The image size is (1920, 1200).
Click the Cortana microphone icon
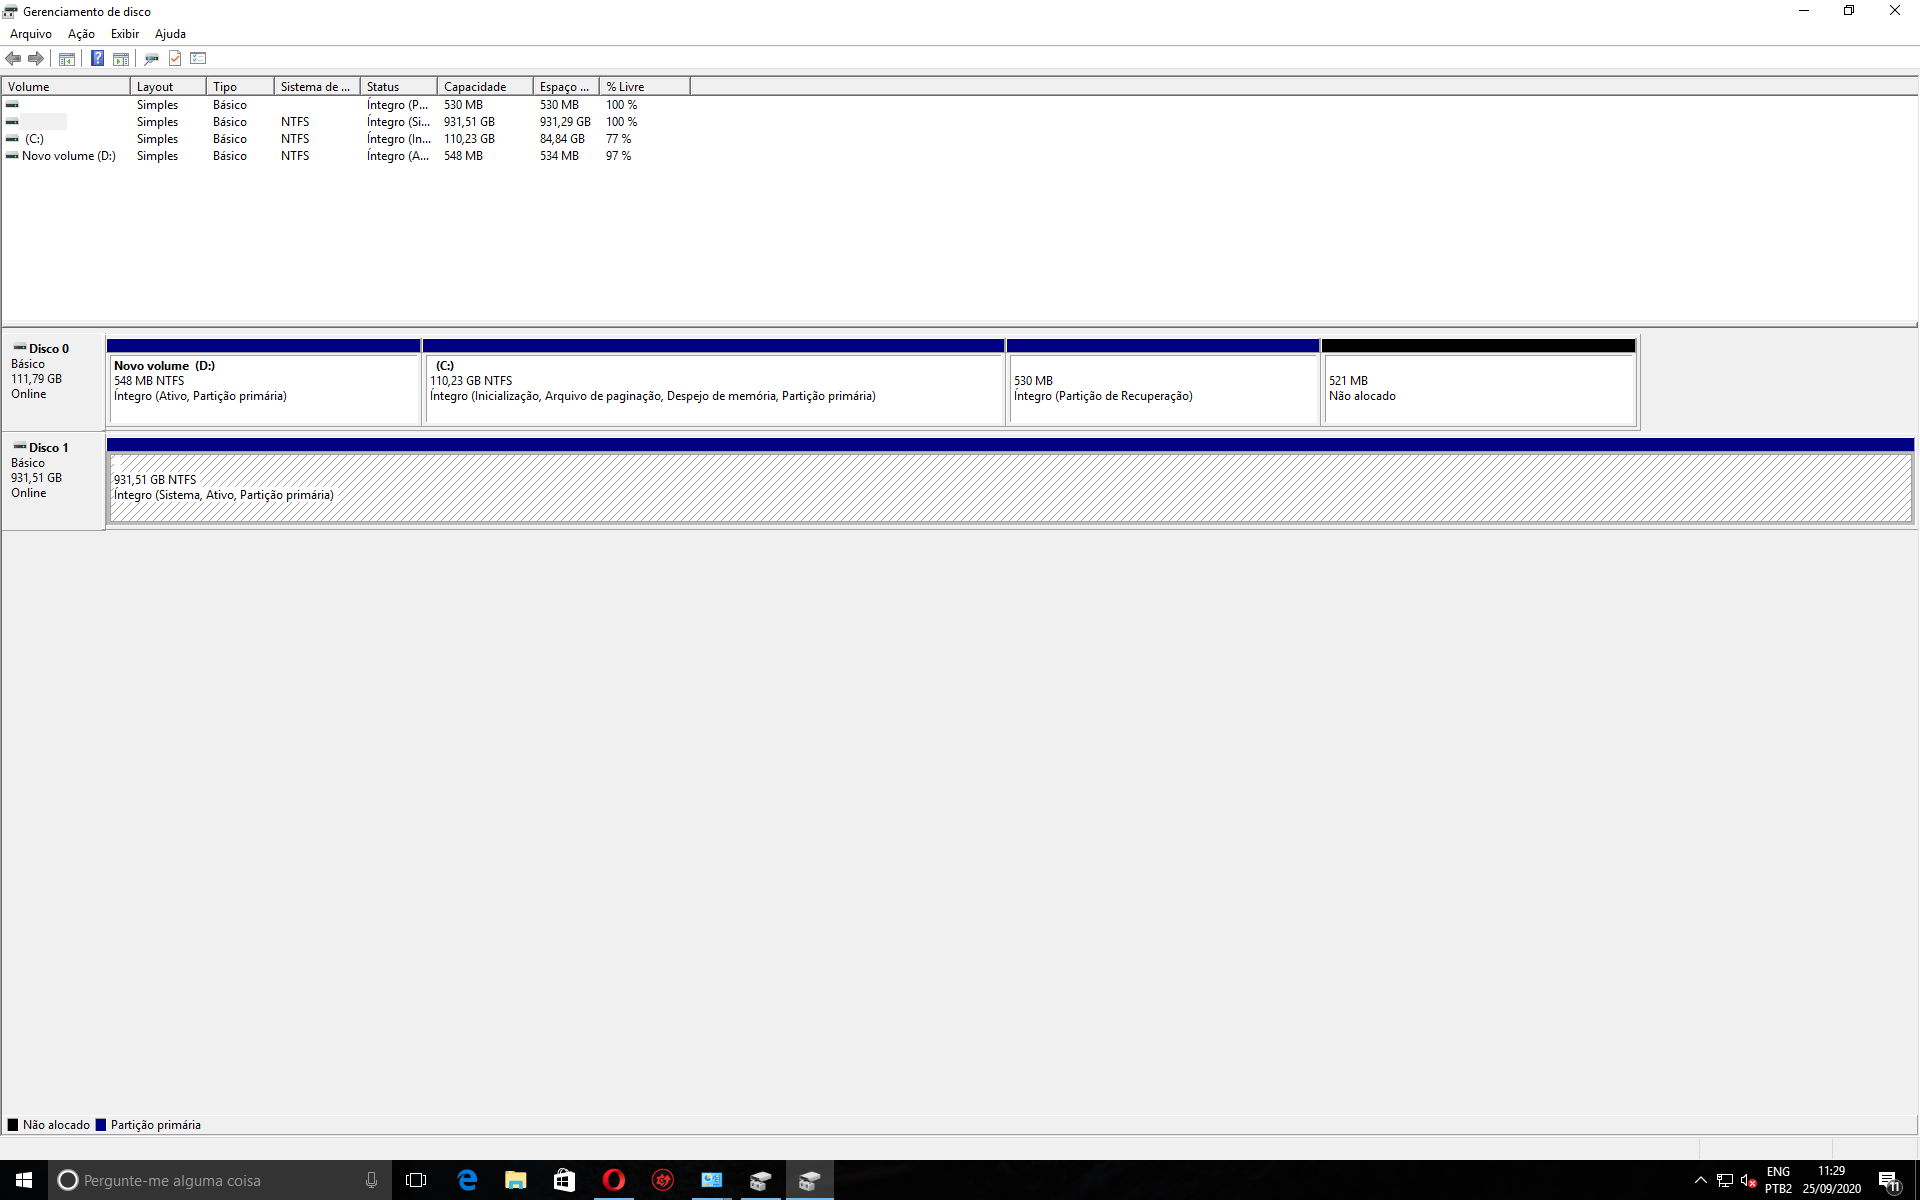click(371, 1180)
